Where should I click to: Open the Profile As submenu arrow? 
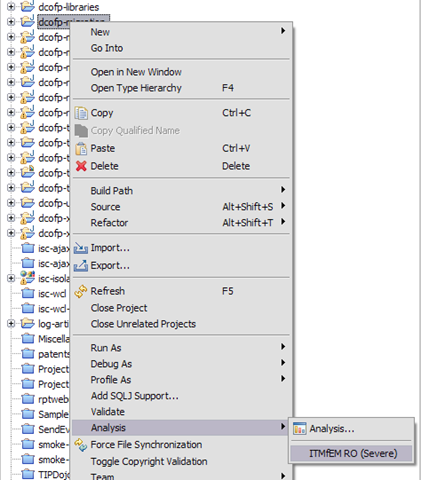click(283, 379)
